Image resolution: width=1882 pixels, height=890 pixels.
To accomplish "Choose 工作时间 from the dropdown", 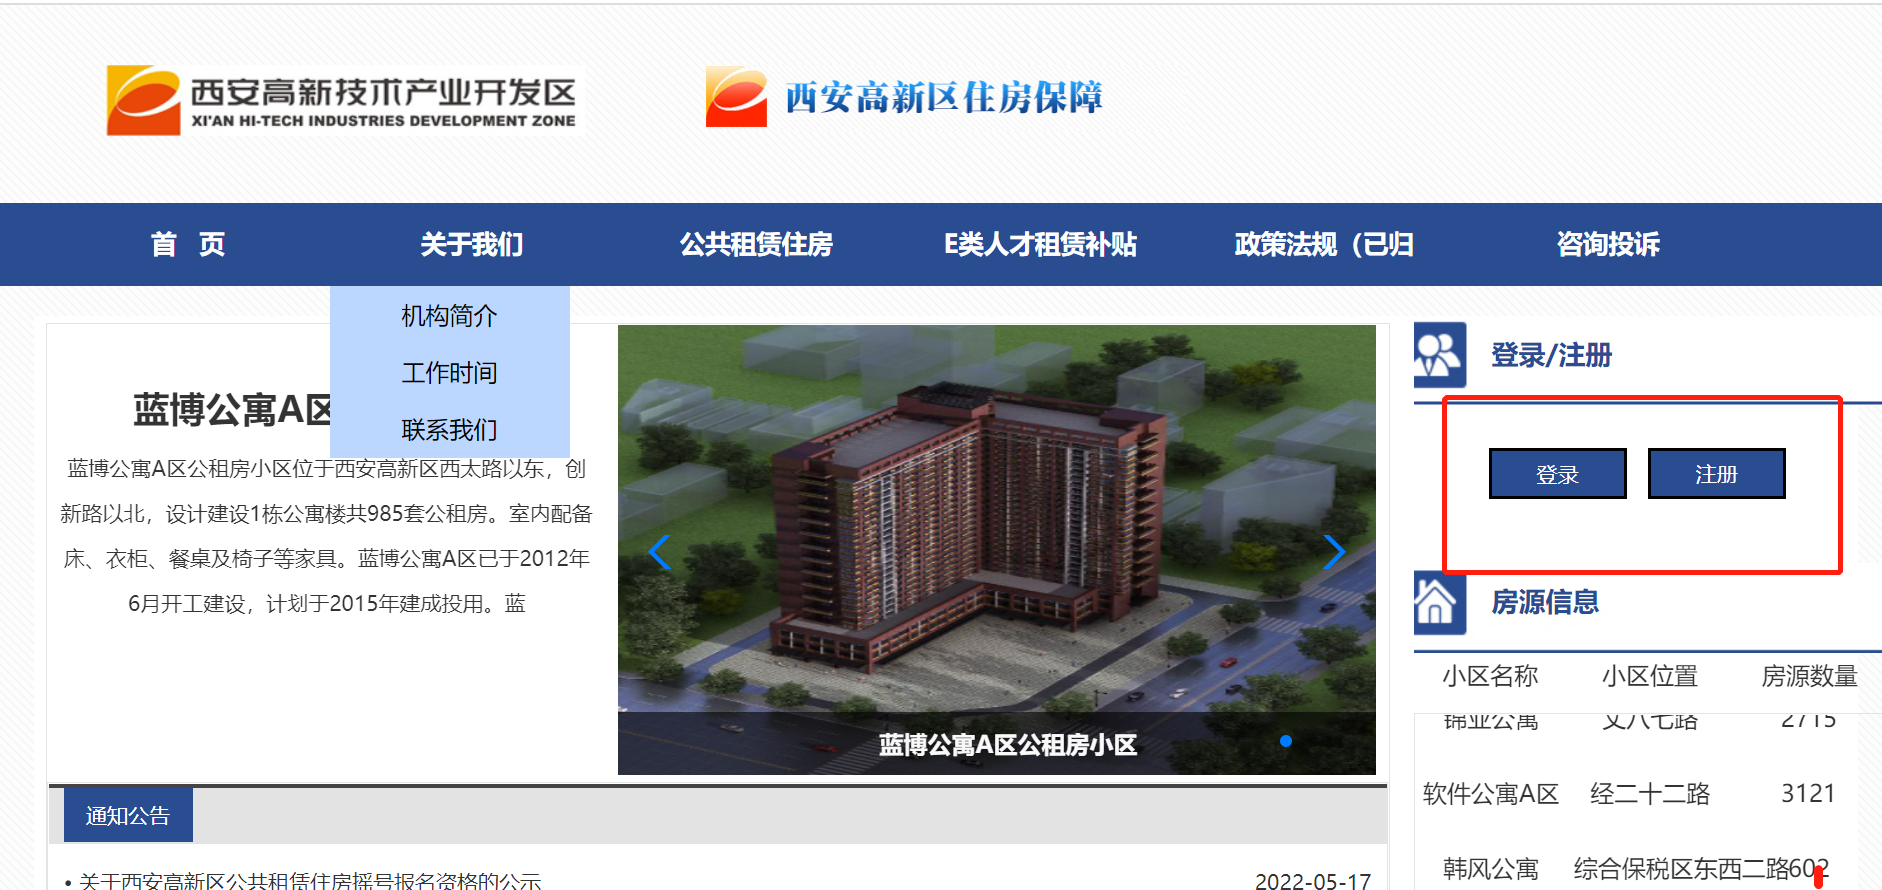I will click(449, 373).
